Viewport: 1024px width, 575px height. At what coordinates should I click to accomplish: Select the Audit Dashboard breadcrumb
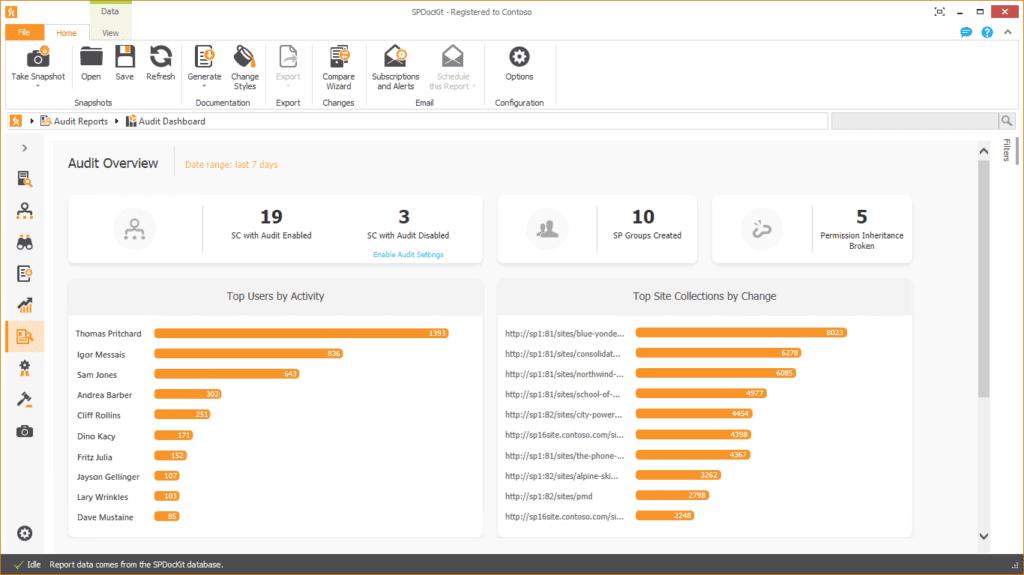[165, 121]
